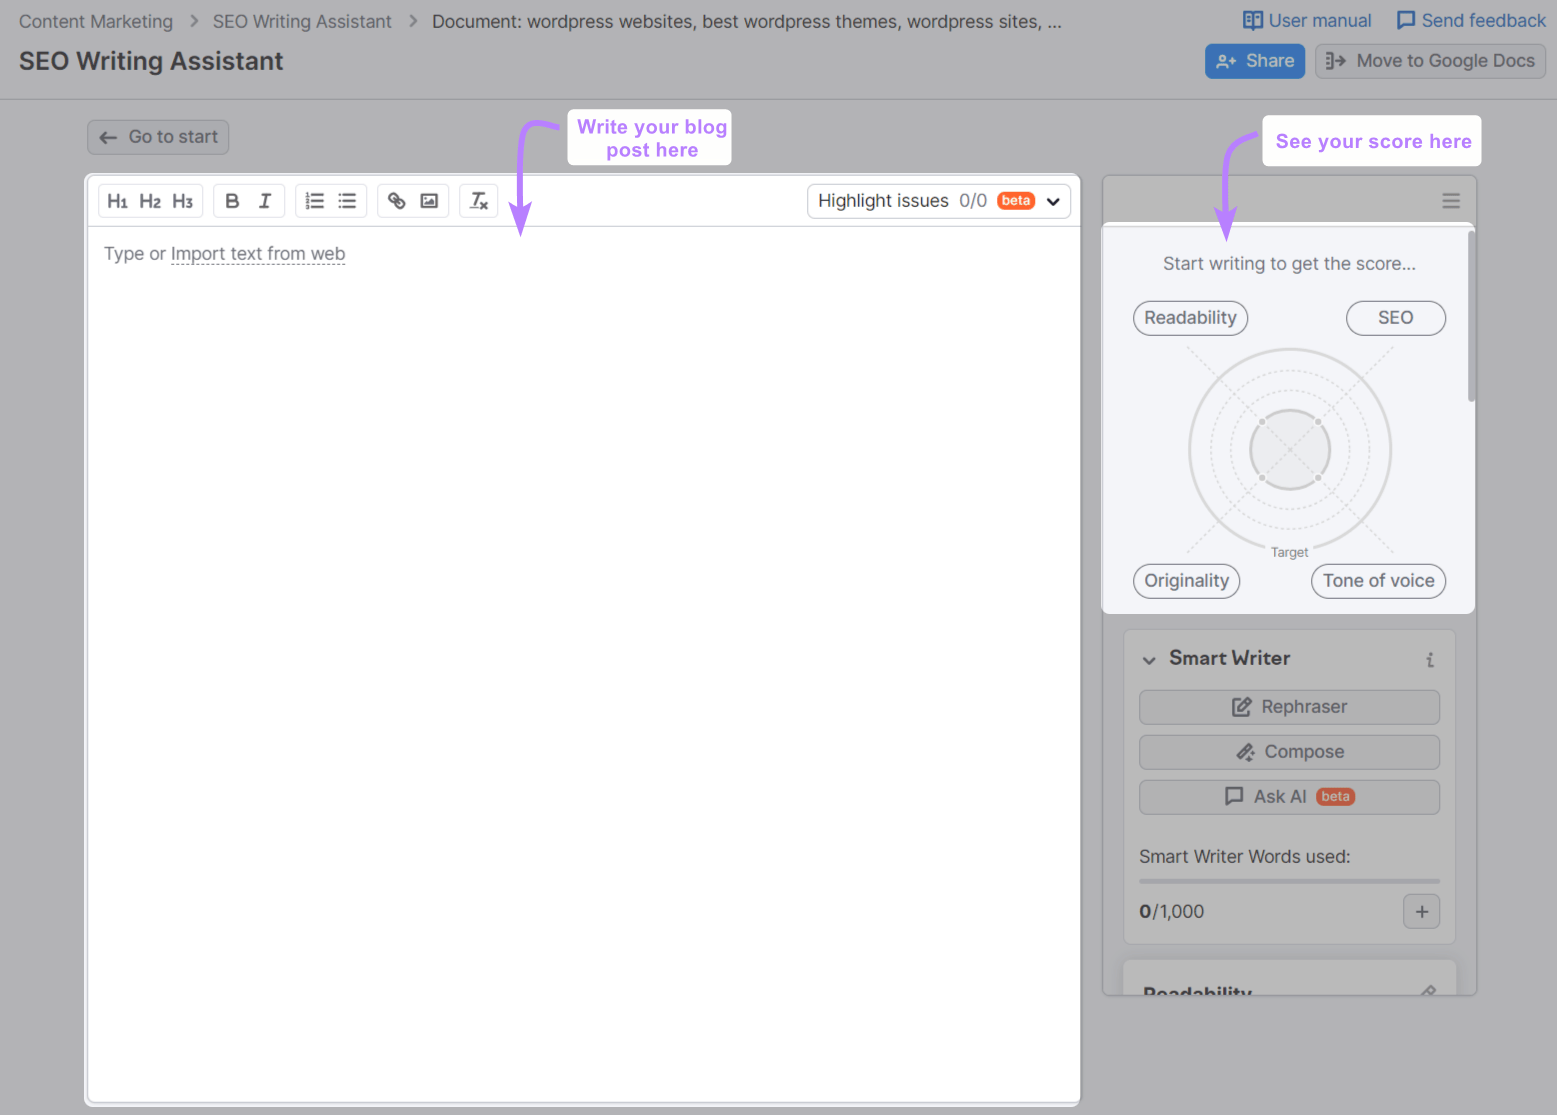Image resolution: width=1557 pixels, height=1115 pixels.
Task: Toggle italic text
Action: pos(264,200)
